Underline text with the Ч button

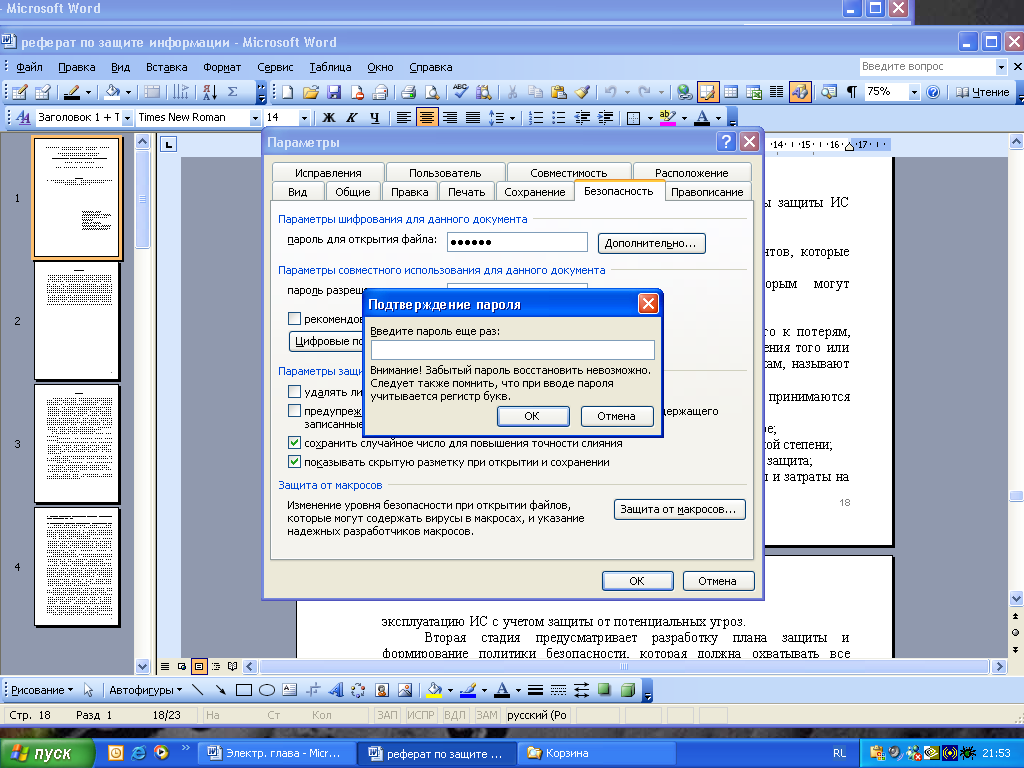click(x=375, y=118)
